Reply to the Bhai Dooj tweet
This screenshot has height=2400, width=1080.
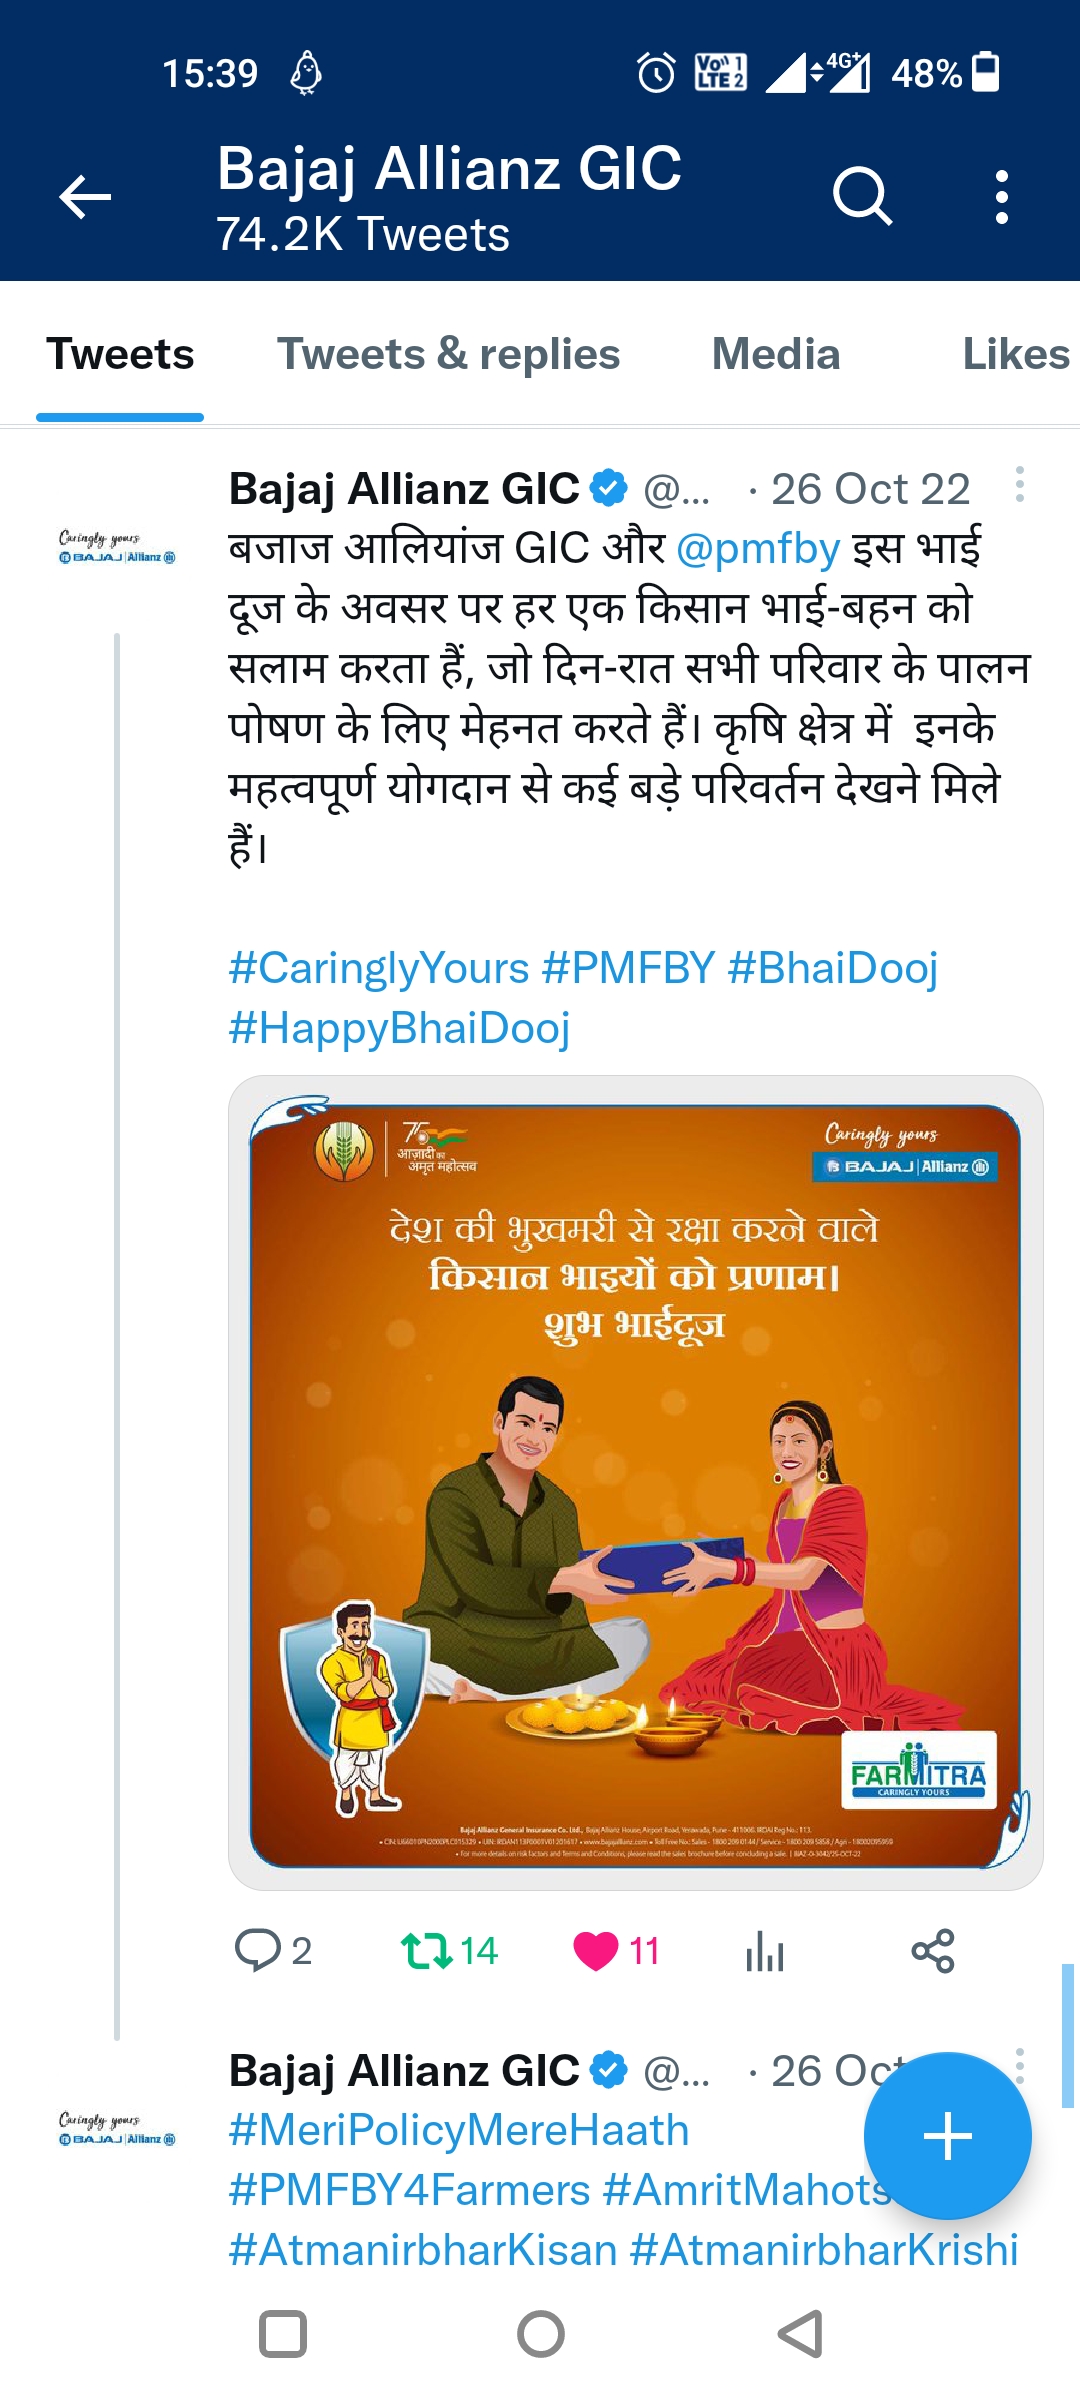click(x=258, y=1951)
